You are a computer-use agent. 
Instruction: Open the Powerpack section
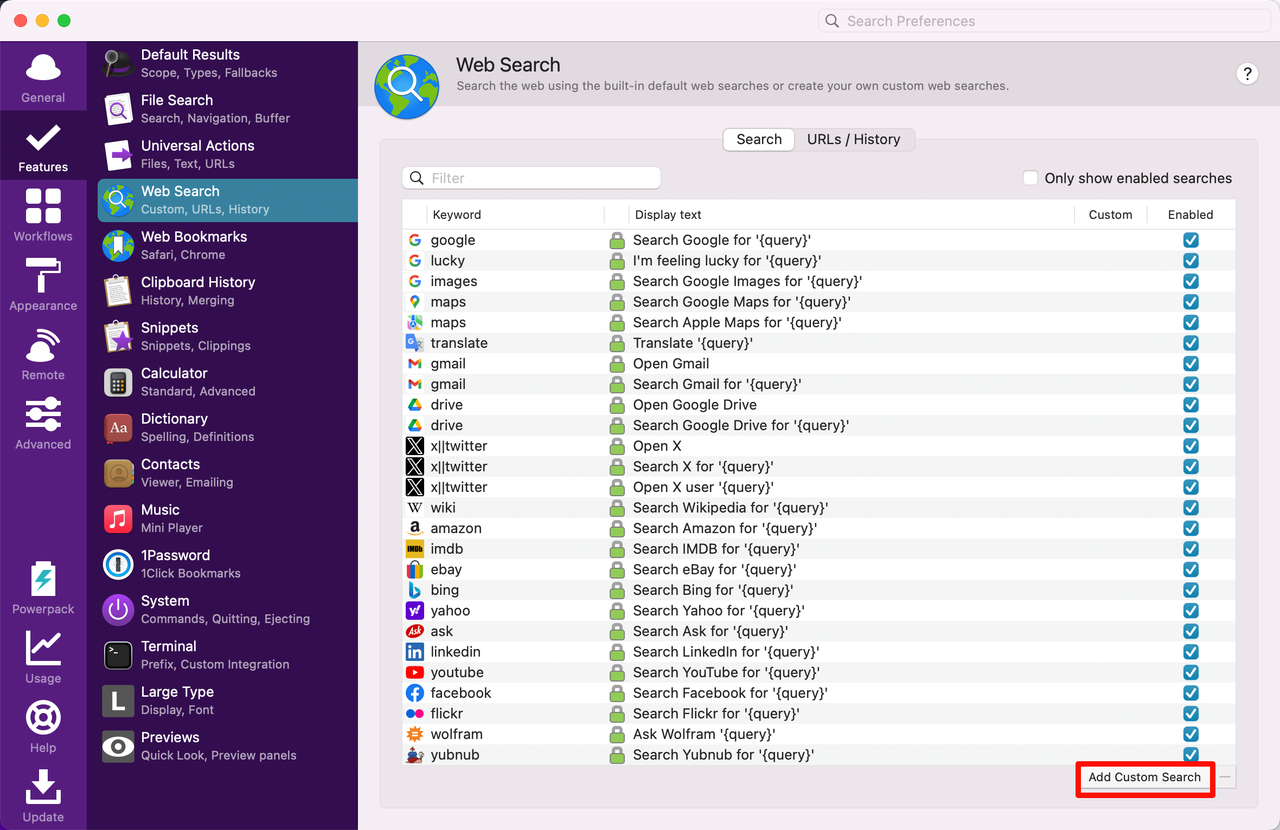tap(43, 587)
